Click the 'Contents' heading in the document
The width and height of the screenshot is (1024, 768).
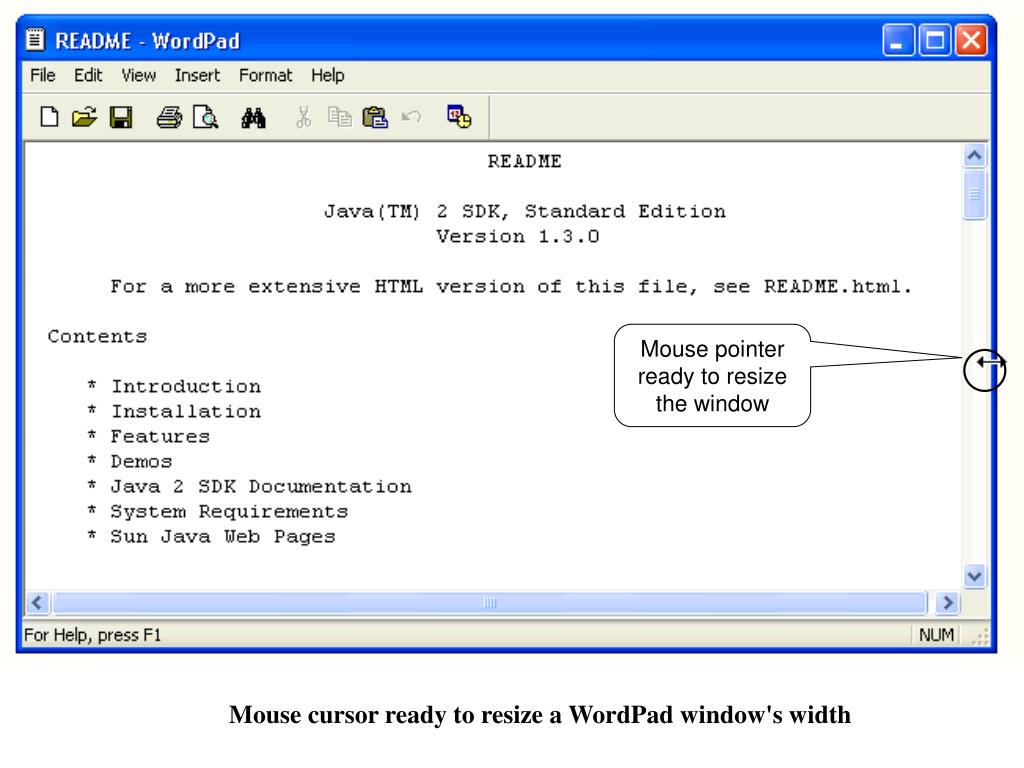[x=97, y=337]
